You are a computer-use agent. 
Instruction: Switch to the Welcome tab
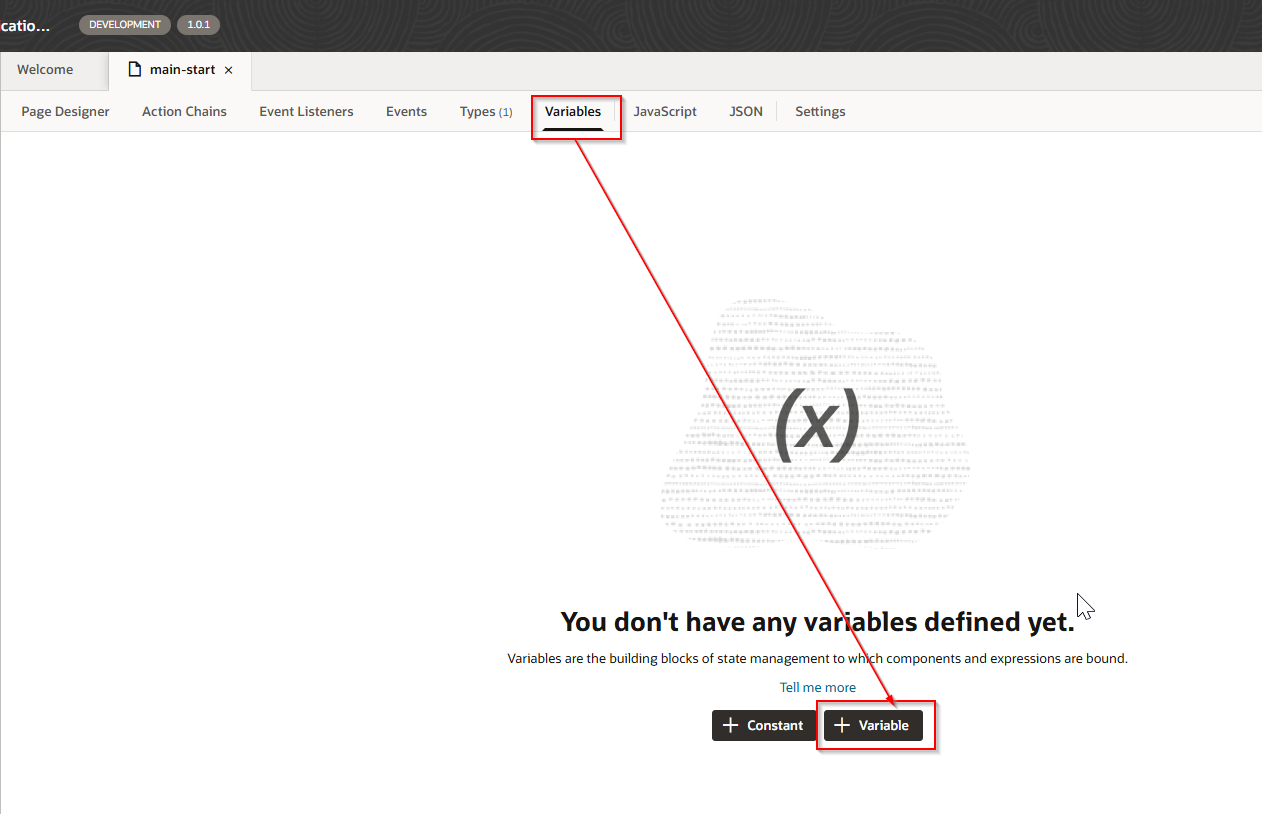coord(45,70)
